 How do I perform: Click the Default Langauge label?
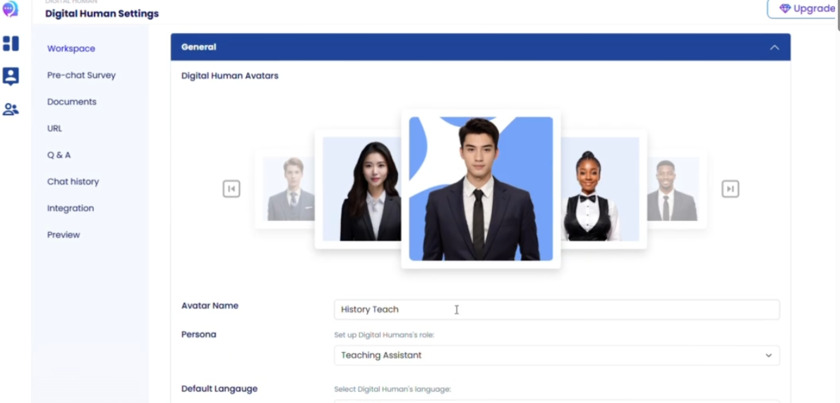[x=219, y=389]
